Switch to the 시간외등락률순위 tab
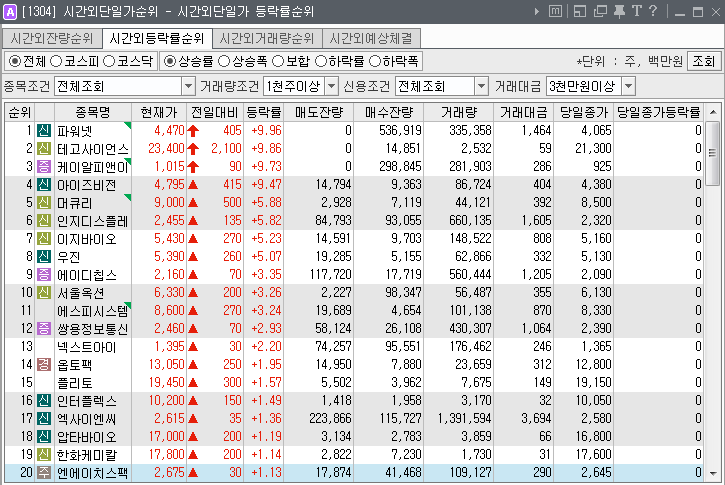The height and width of the screenshot is (485, 725). (157, 38)
